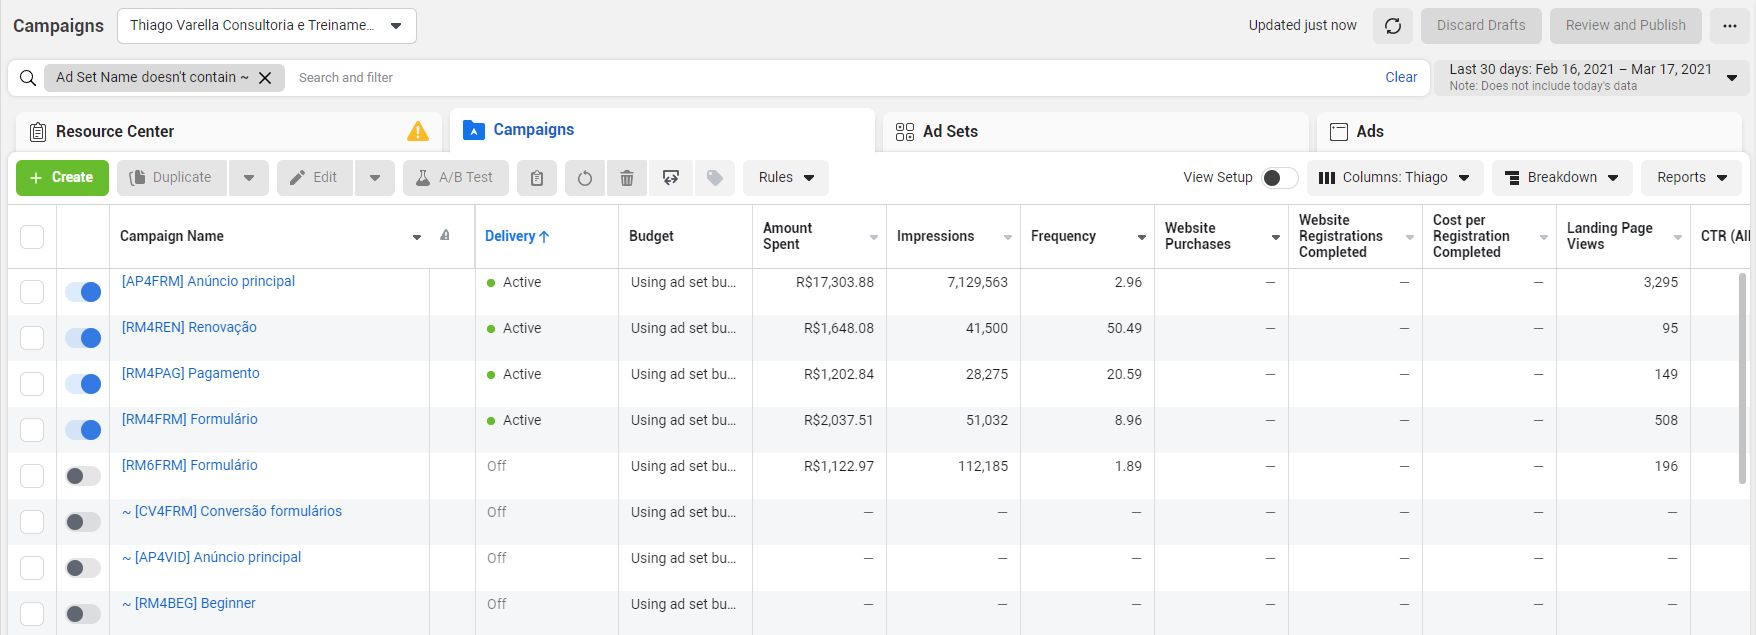This screenshot has height=635, width=1756.
Task: Switch to the Ad Sets tab
Action: click(950, 131)
